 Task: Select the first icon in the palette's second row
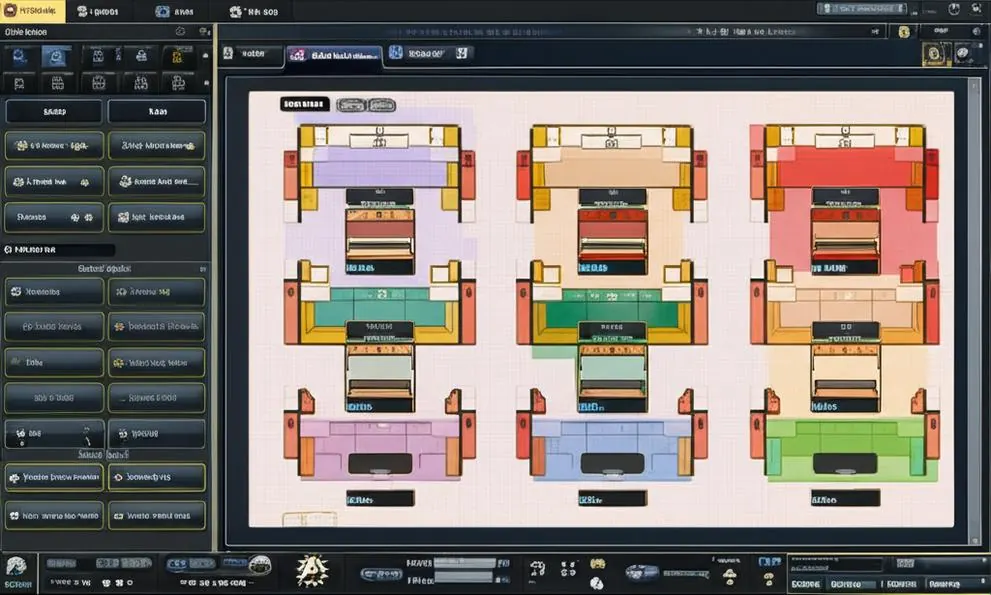coord(19,83)
